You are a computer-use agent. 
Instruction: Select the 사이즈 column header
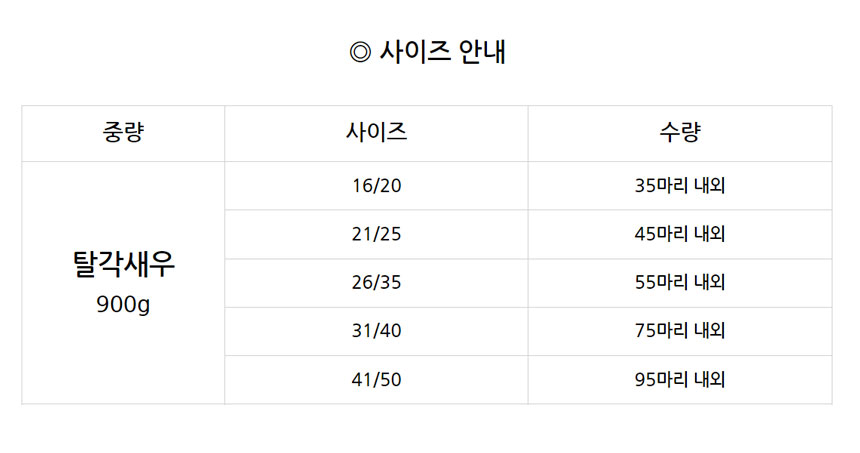tap(376, 133)
